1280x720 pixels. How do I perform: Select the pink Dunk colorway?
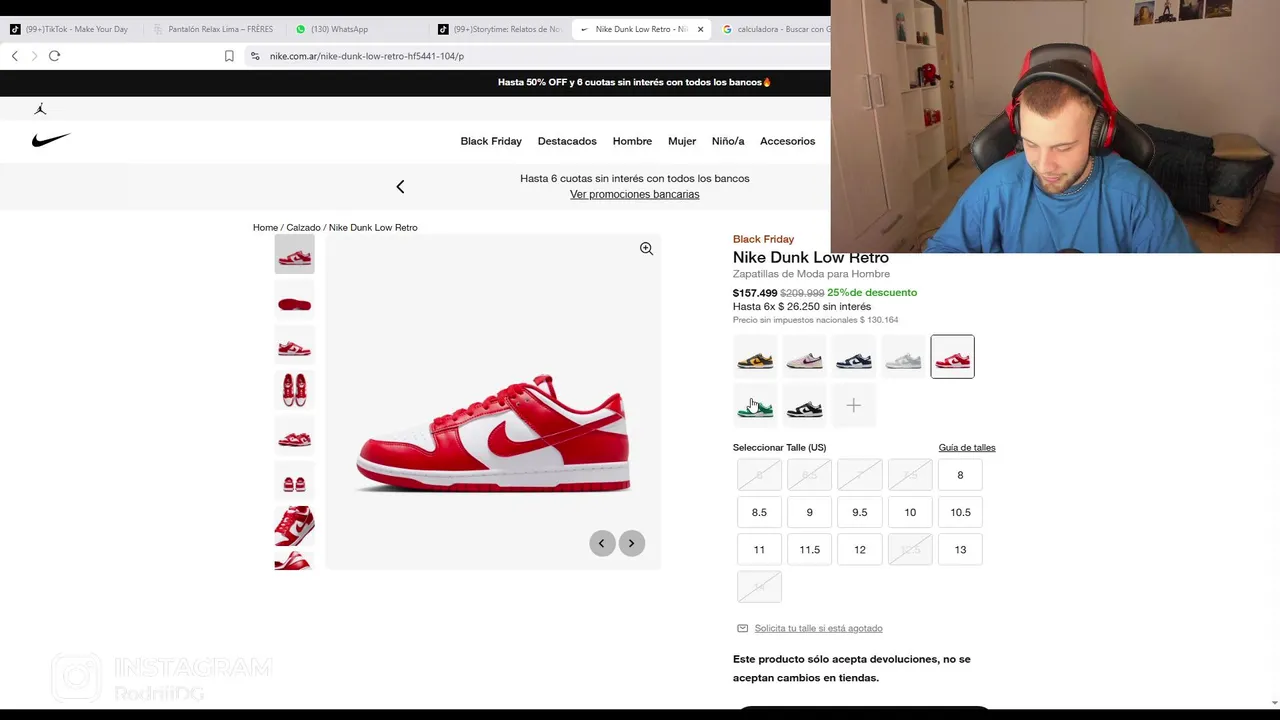pos(804,357)
